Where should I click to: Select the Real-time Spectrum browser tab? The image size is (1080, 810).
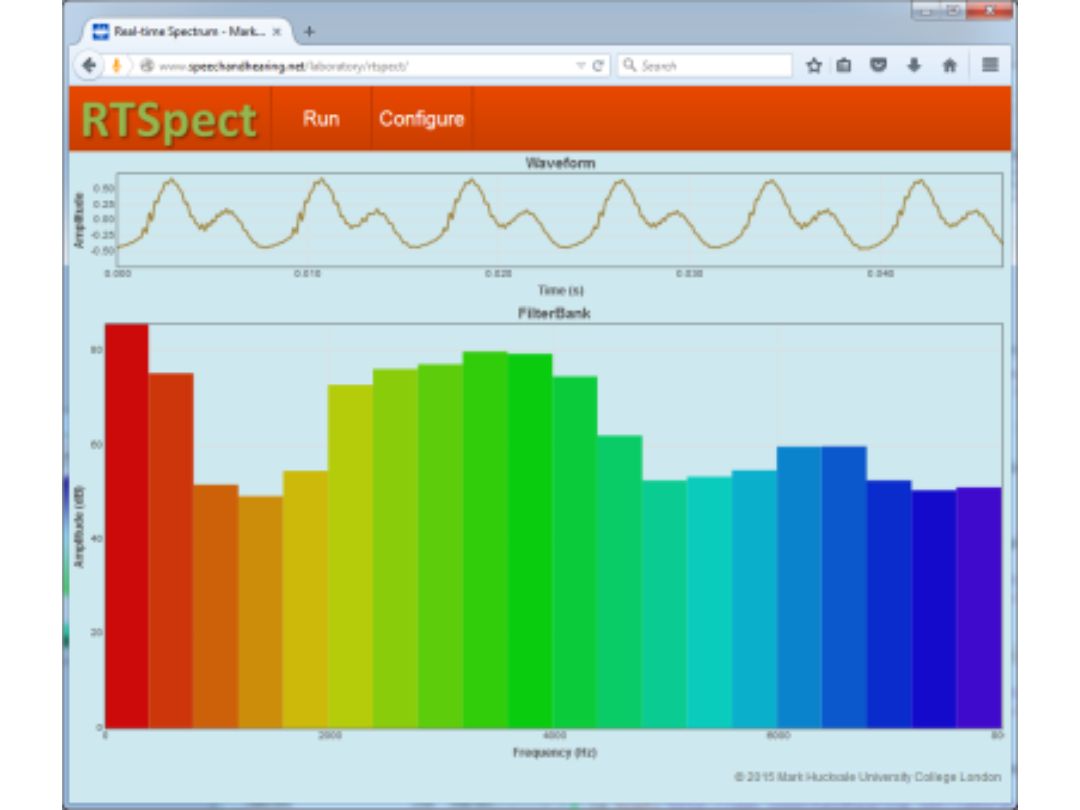[187, 32]
